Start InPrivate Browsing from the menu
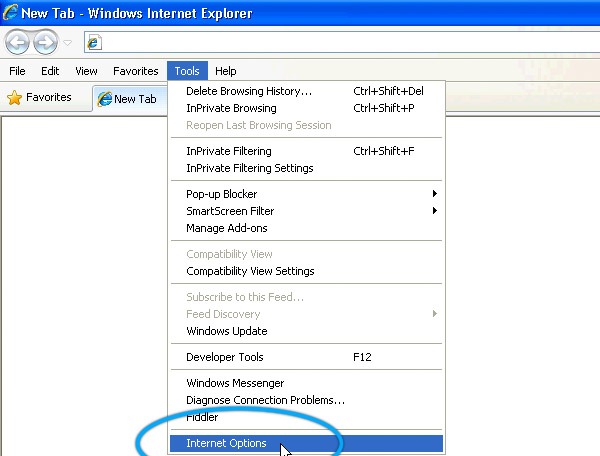The image size is (600, 456). [231, 108]
